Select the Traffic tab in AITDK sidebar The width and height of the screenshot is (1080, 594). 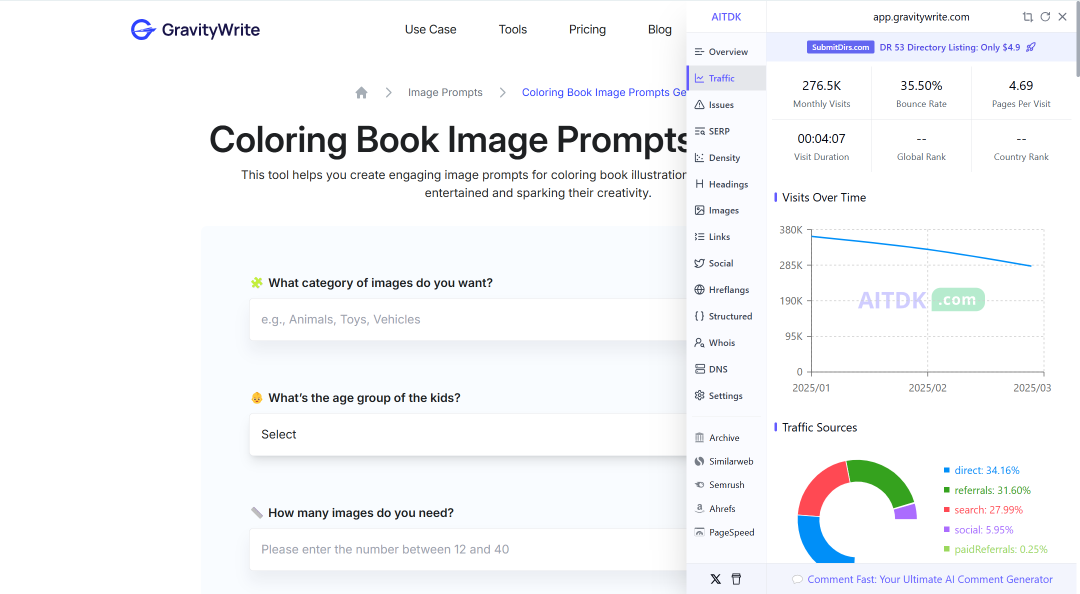726,78
